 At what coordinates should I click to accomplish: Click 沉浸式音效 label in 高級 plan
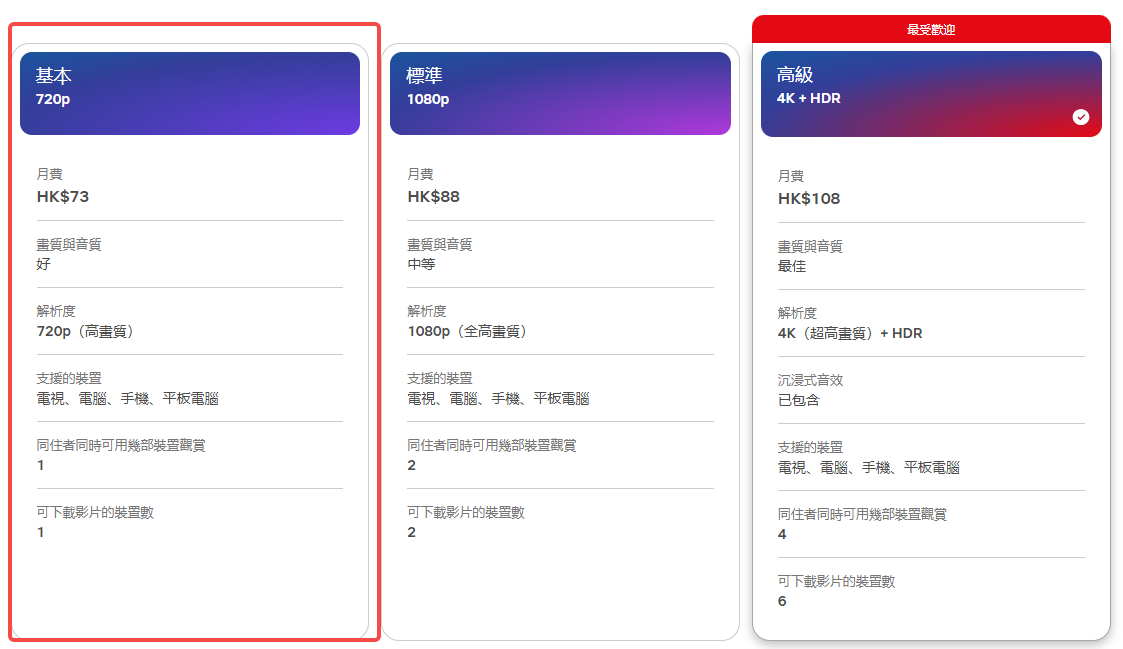click(x=811, y=381)
